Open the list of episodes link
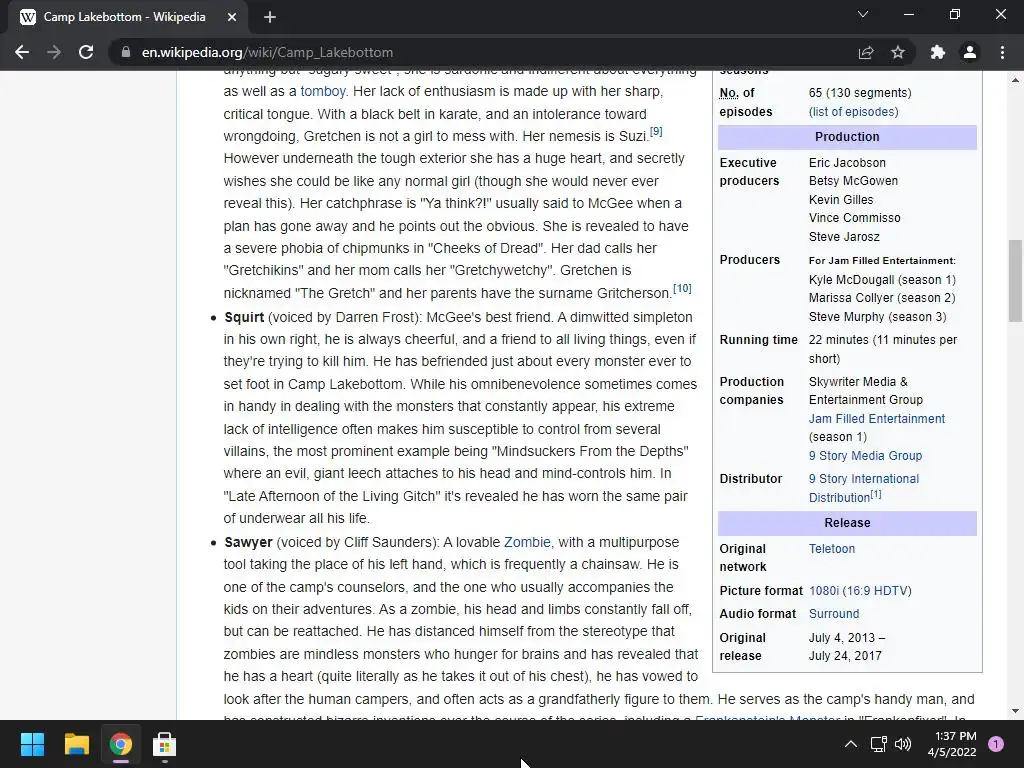1024x768 pixels. 854,112
